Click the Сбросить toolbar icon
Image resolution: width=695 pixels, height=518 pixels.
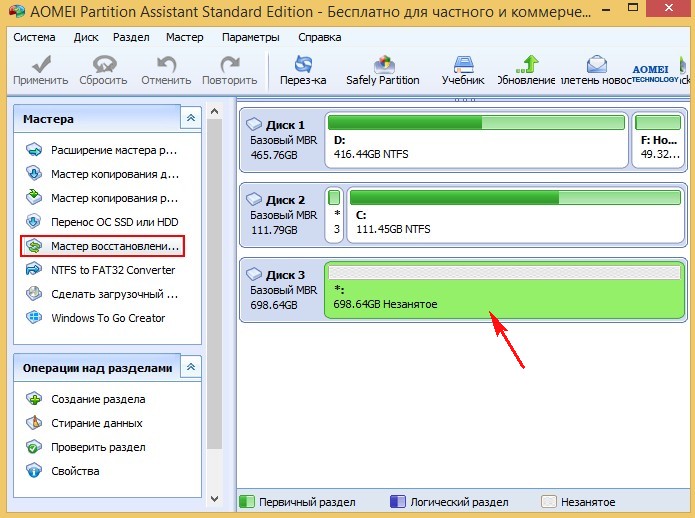point(104,65)
